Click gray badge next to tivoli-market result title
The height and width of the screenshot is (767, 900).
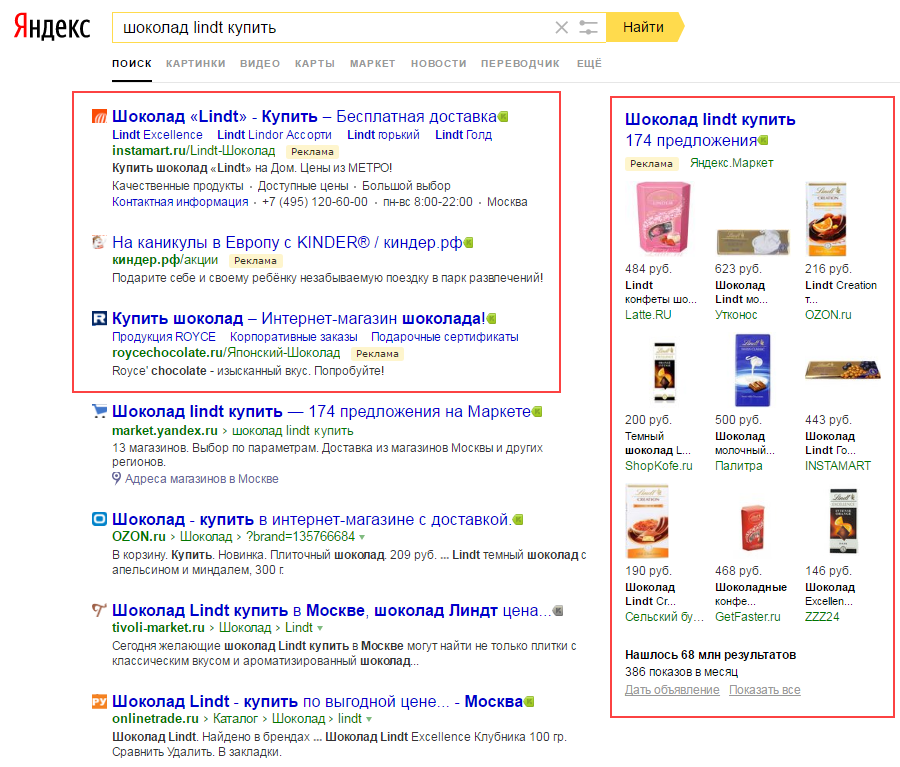point(558,610)
